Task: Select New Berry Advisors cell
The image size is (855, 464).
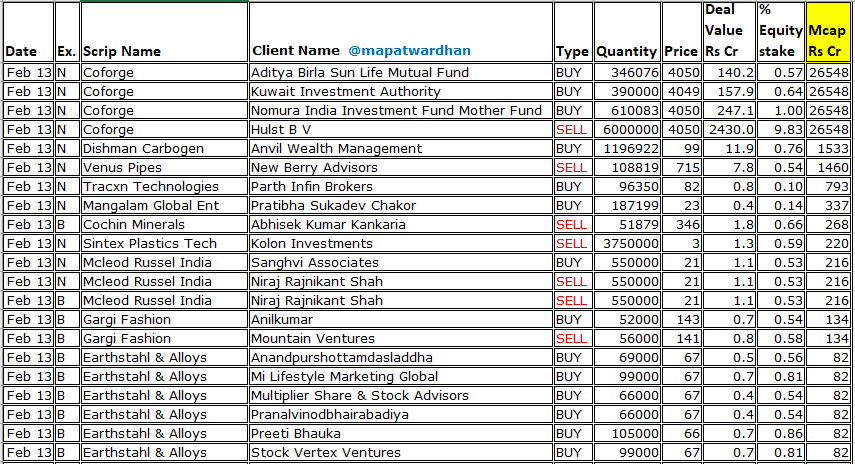Action: click(401, 168)
